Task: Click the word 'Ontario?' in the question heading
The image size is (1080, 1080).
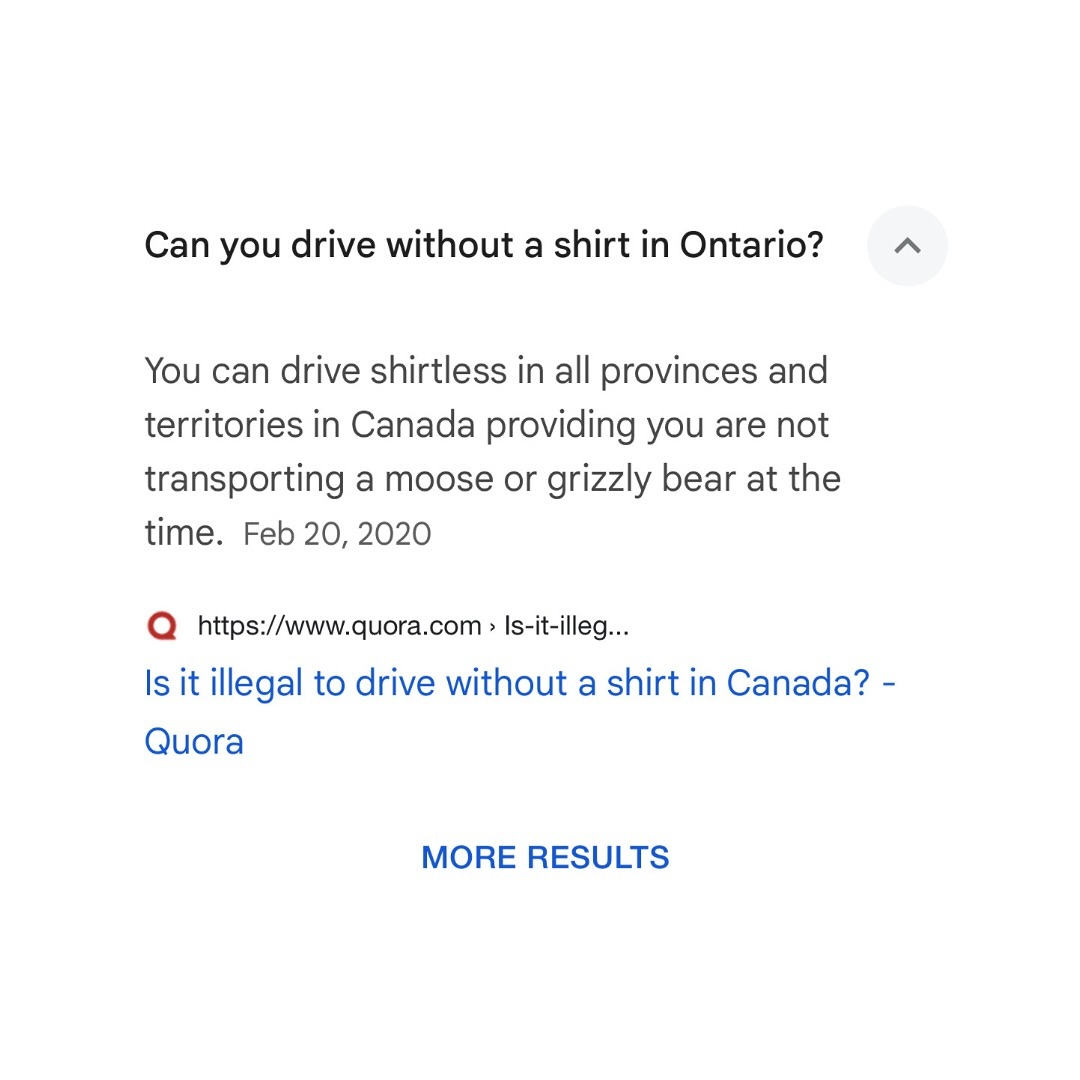Action: (x=751, y=245)
